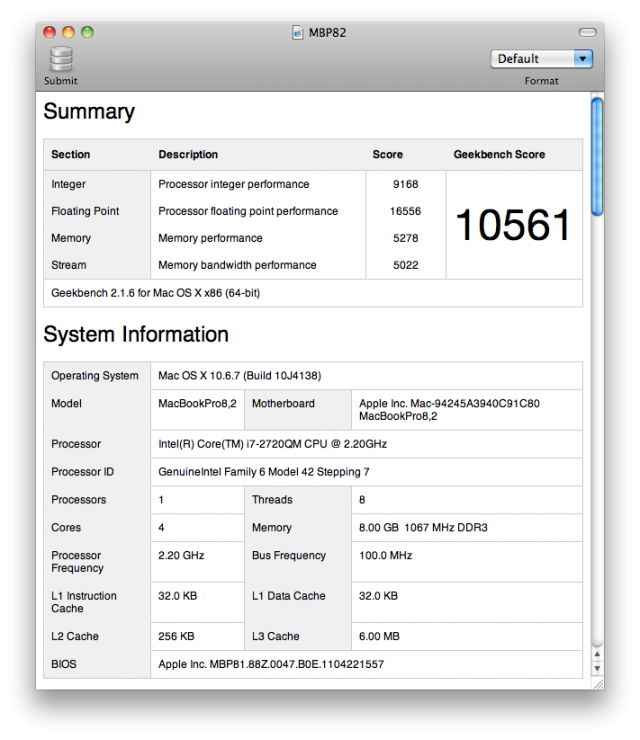
Task: Click the window resize grip
Action: click(598, 684)
